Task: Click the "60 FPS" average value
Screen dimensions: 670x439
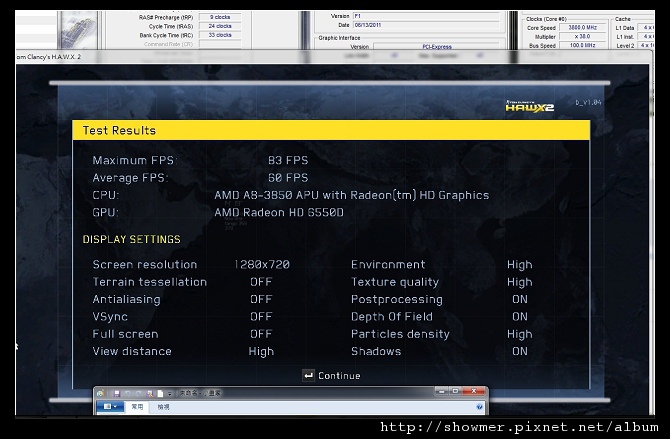Action: pos(288,178)
